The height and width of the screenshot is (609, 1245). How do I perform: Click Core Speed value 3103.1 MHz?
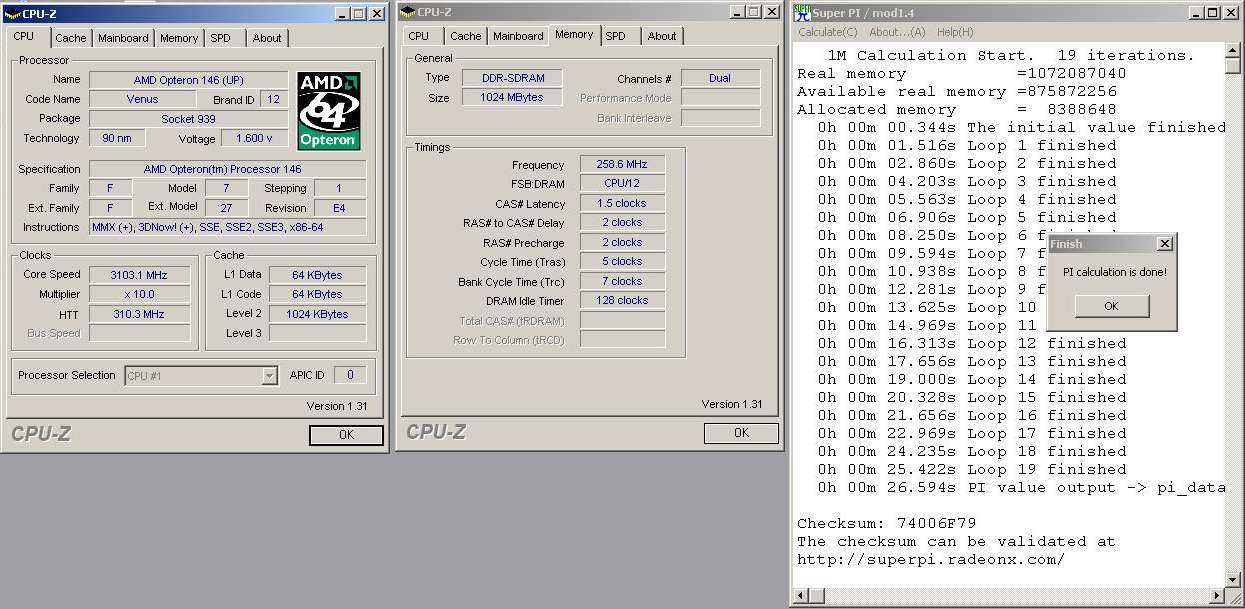tap(138, 275)
